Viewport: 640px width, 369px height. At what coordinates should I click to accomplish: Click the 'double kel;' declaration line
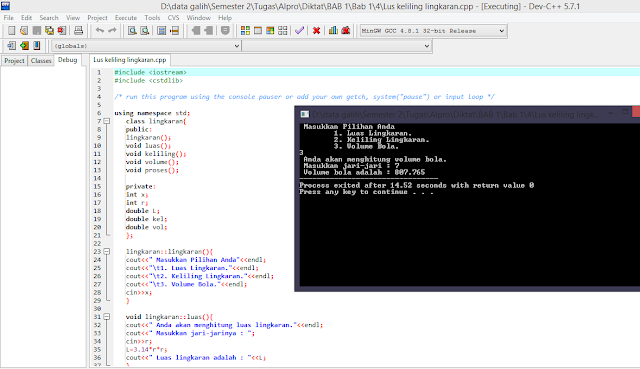tap(146, 219)
